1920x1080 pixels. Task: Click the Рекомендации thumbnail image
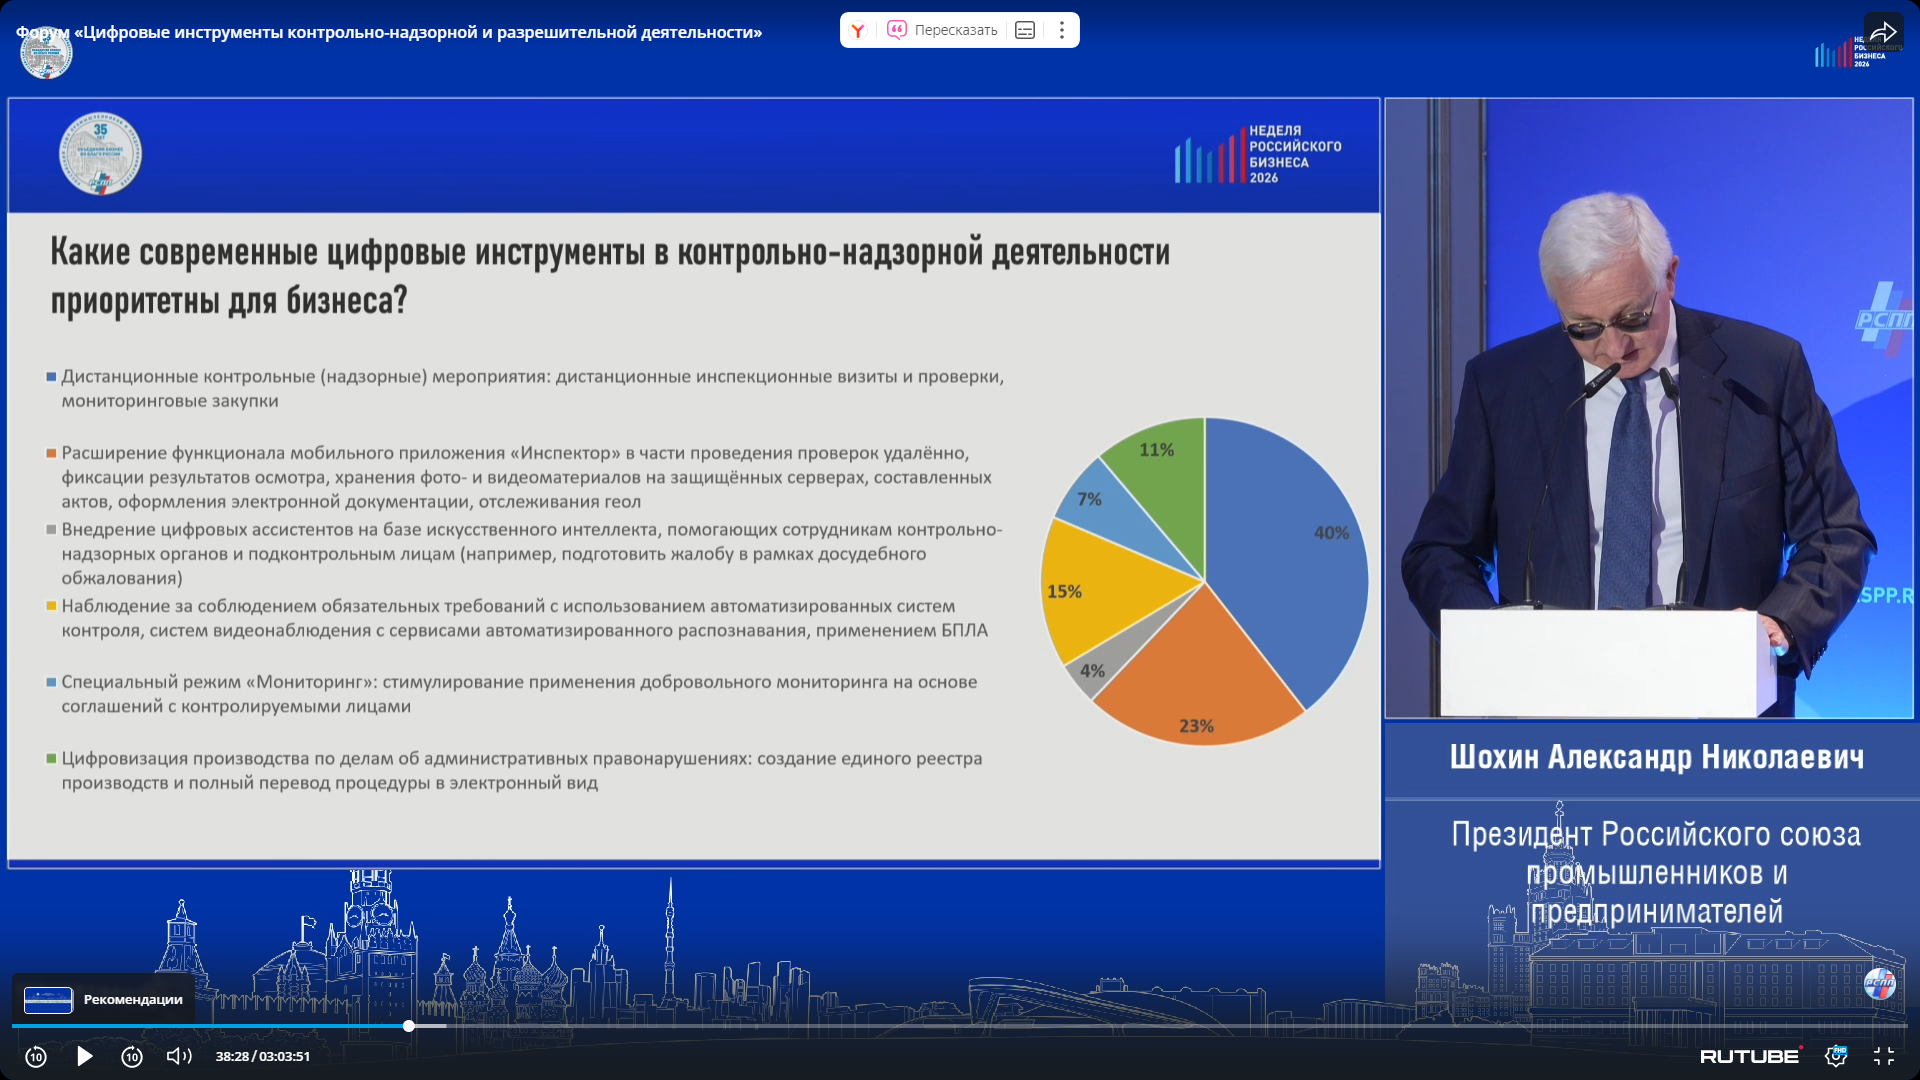pyautogui.click(x=48, y=1000)
